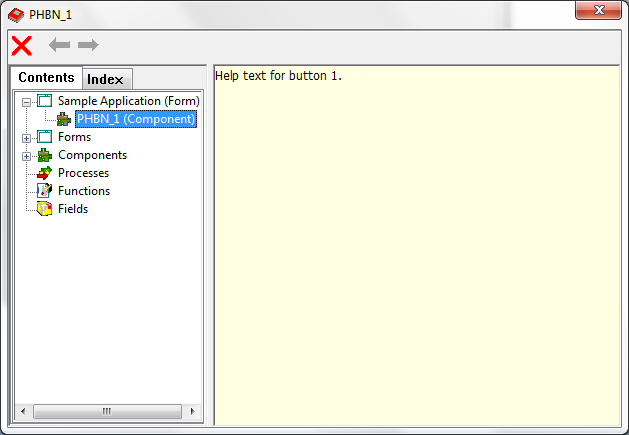This screenshot has width=629, height=435.
Task: Expand the Components tree node
Action: 26,157
